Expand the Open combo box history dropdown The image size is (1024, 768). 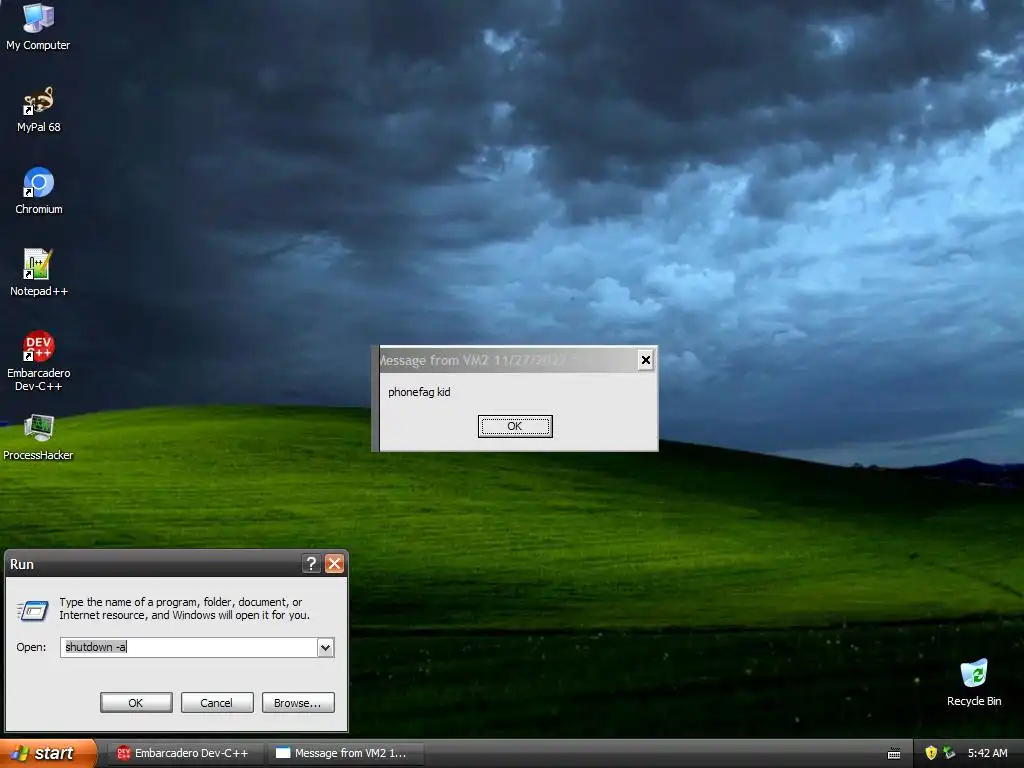coord(325,647)
